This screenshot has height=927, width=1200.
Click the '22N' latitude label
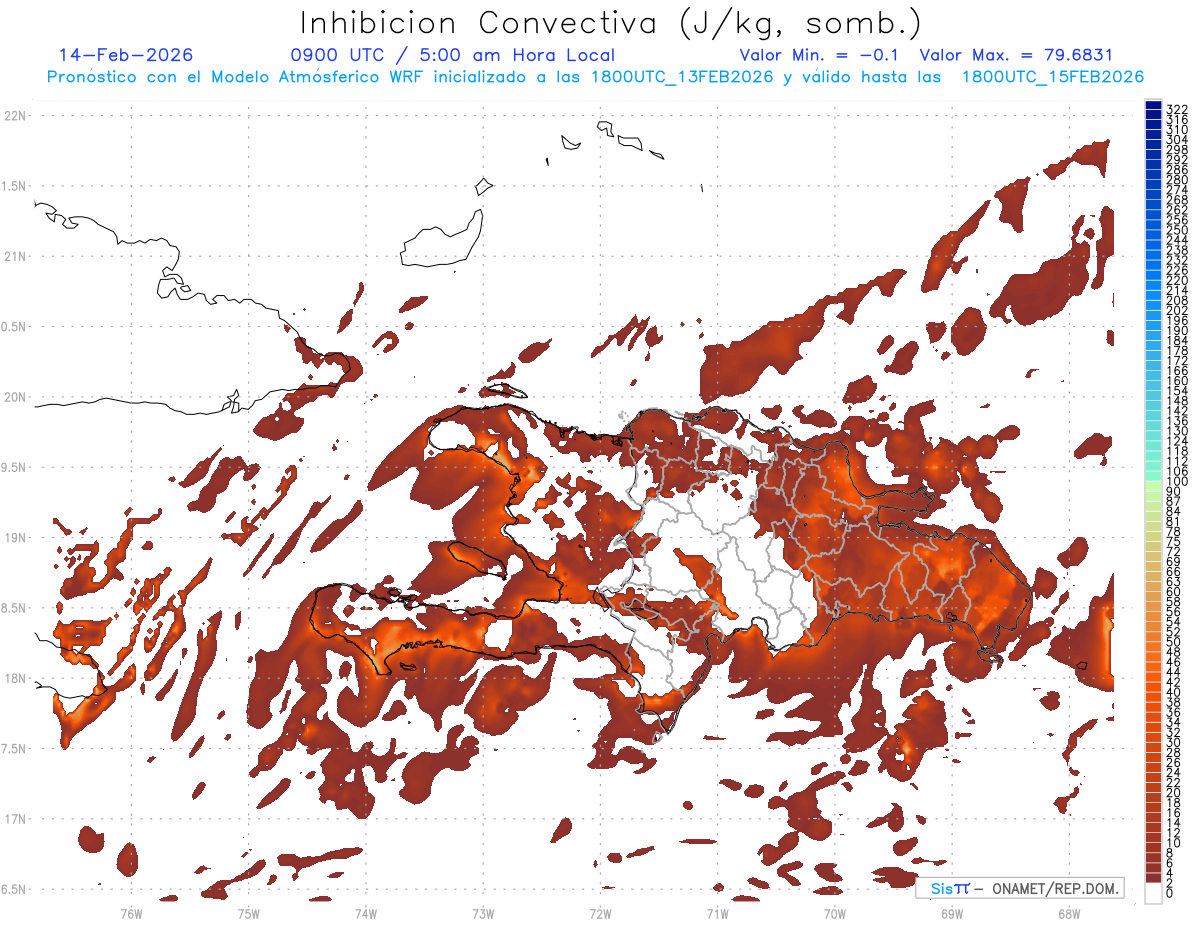click(x=15, y=116)
